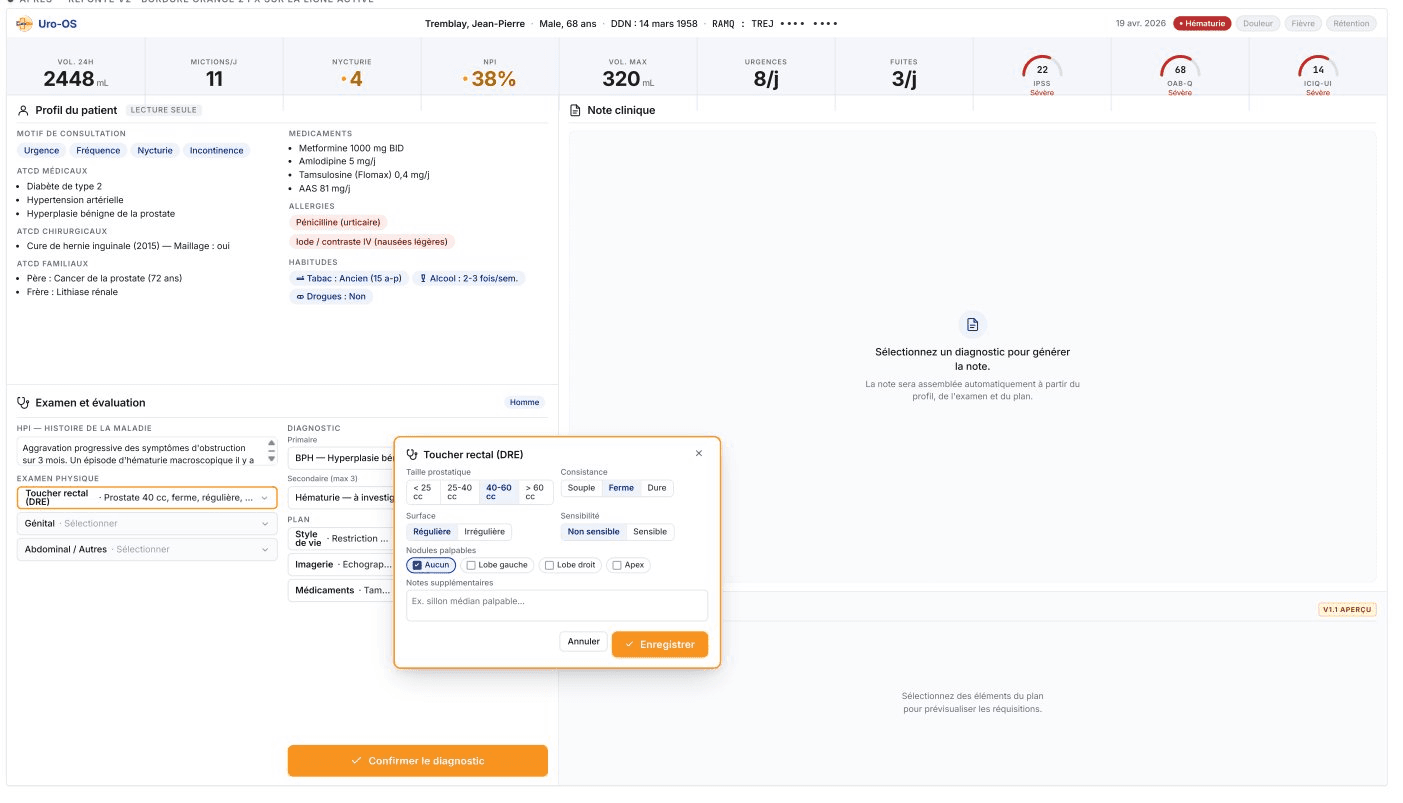Toggle the Rétention flag pill

pyautogui.click(x=1352, y=23)
